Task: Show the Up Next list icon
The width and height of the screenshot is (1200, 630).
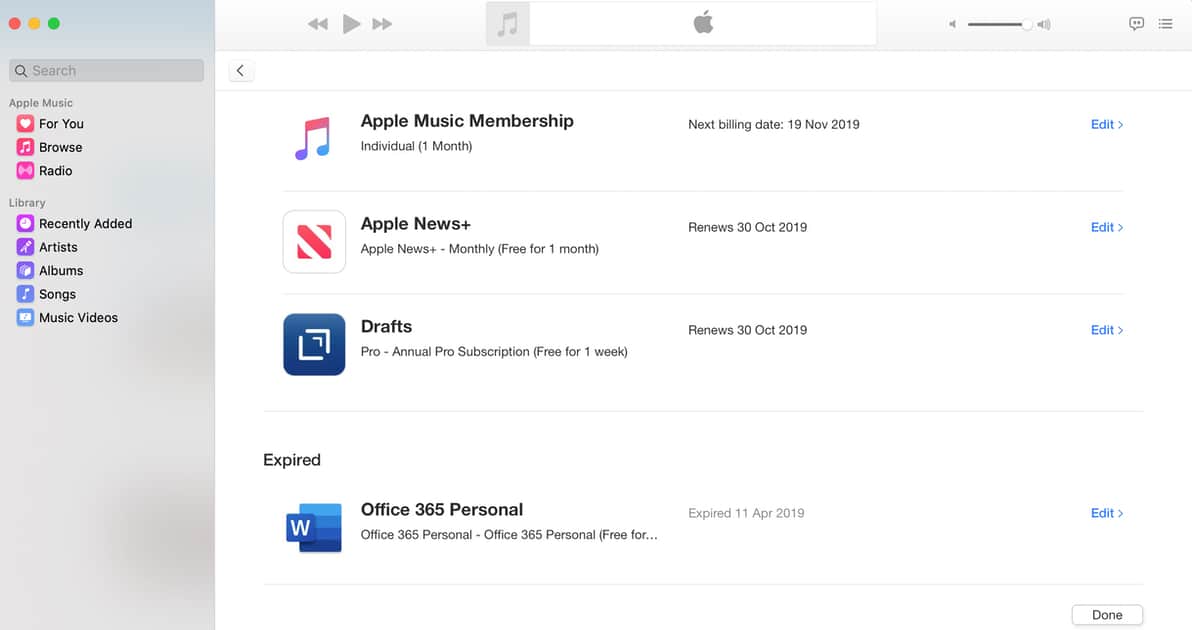Action: [1165, 24]
